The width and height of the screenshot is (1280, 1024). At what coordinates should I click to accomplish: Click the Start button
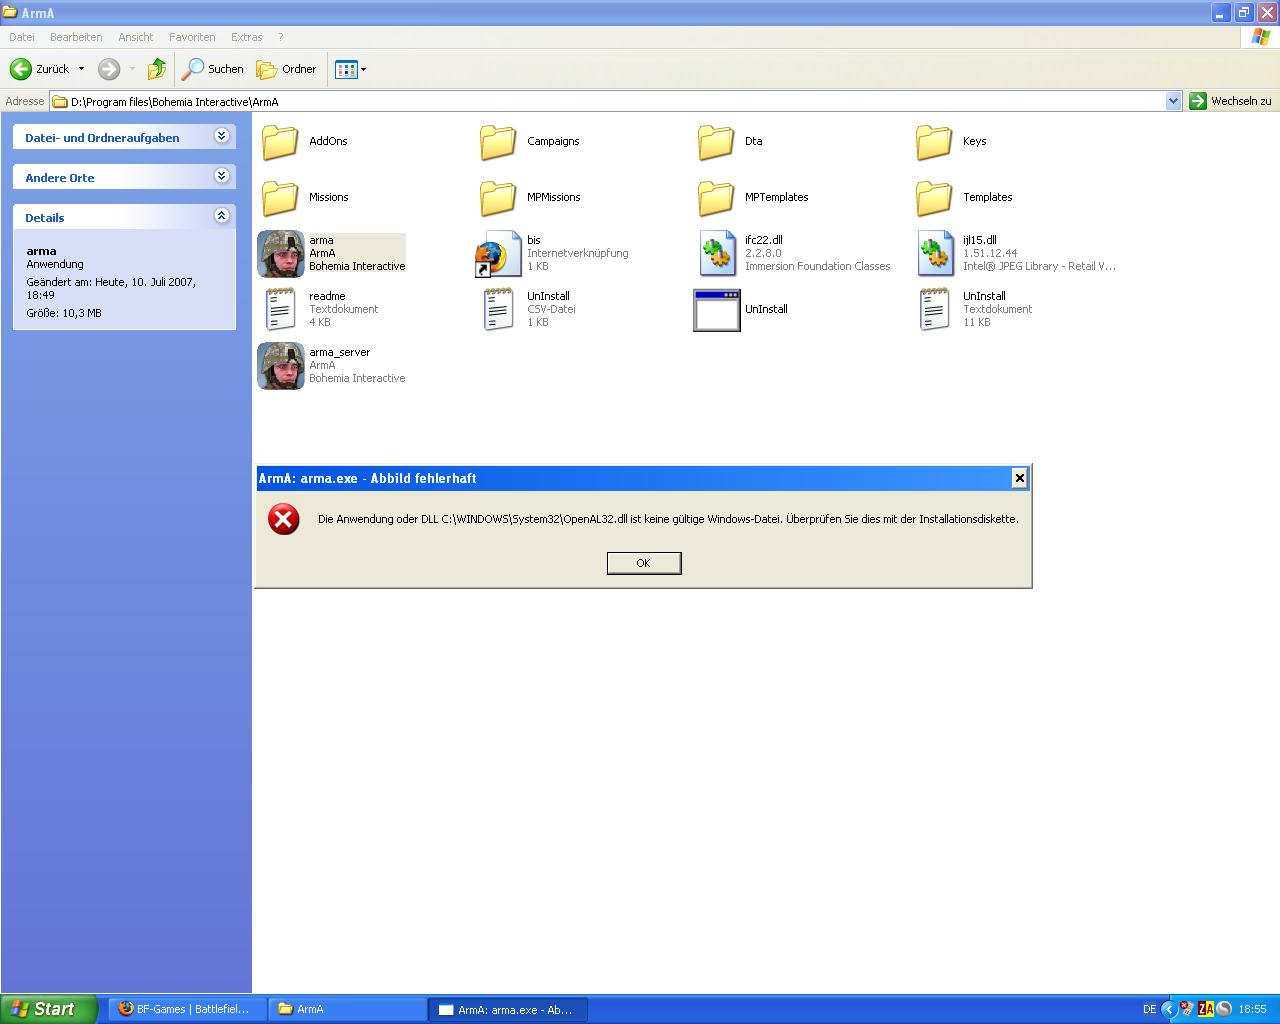coord(49,1009)
